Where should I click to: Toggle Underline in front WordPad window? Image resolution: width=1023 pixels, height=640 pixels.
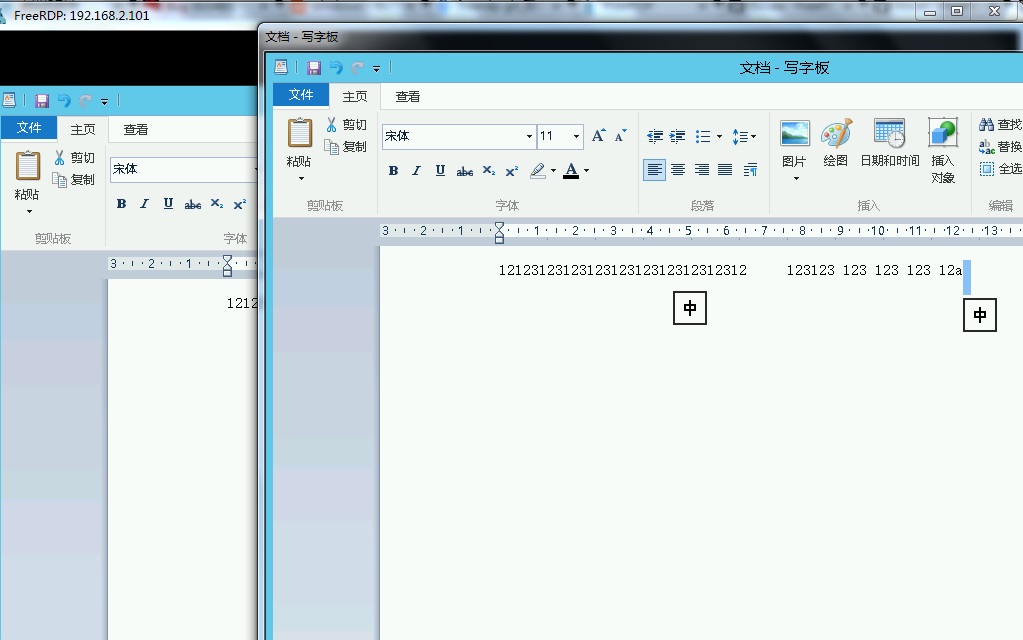(x=440, y=171)
